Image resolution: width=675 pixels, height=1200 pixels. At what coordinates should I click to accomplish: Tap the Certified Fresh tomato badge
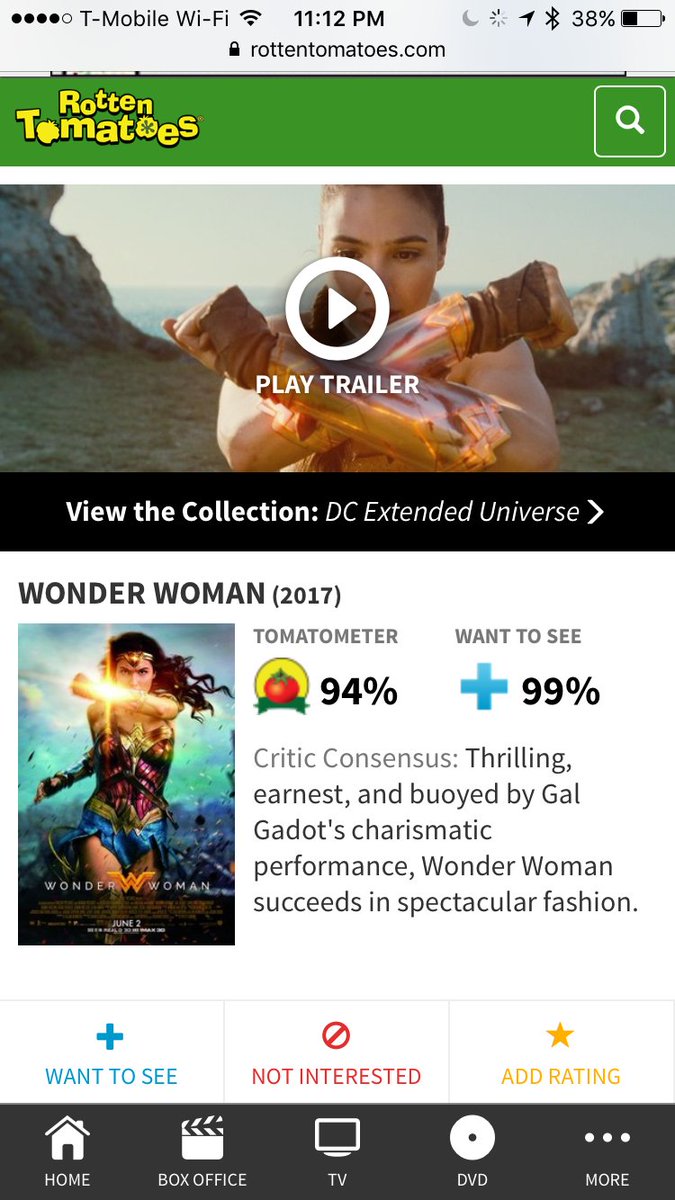[281, 687]
